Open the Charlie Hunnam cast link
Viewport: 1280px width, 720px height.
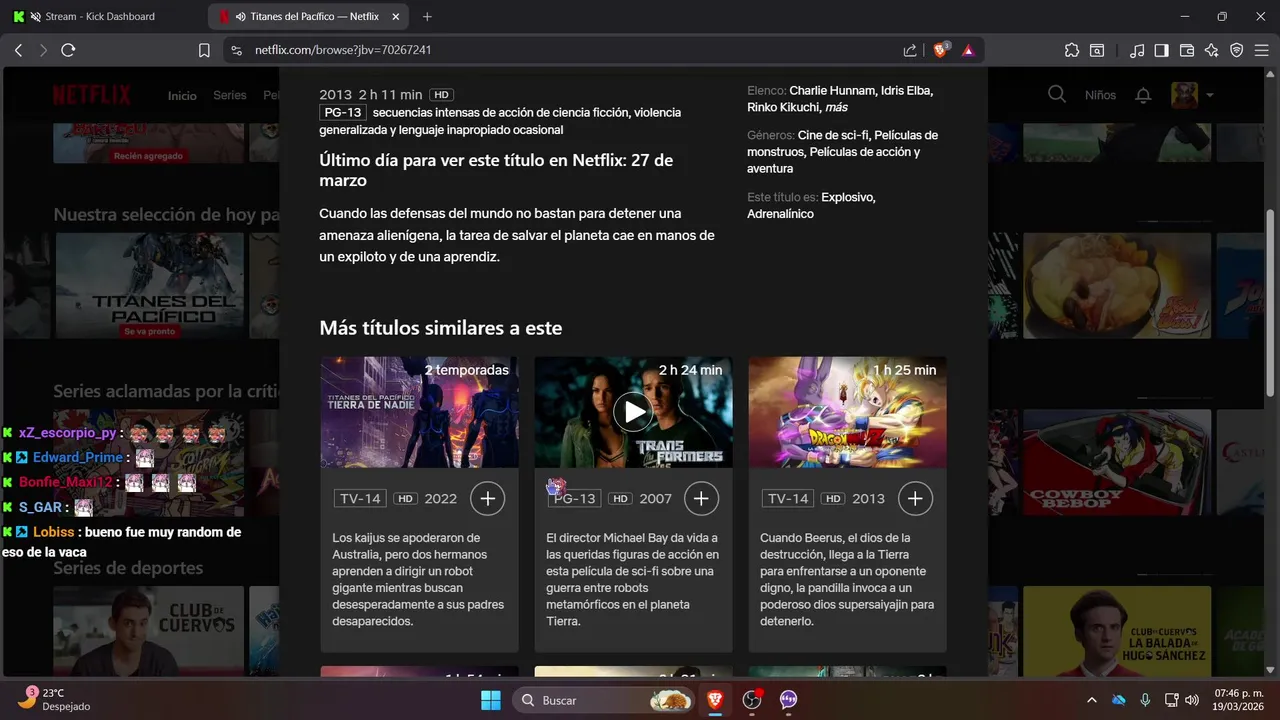pos(833,90)
